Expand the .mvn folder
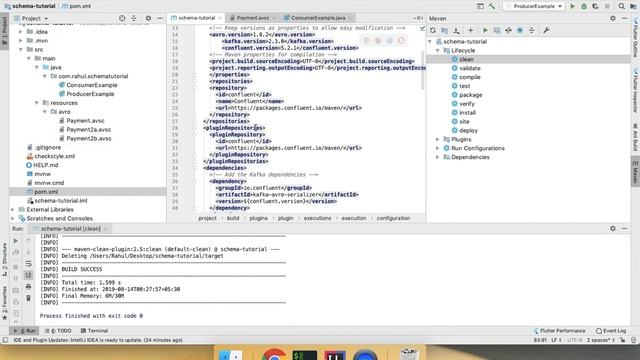640x360 pixels. (21, 40)
